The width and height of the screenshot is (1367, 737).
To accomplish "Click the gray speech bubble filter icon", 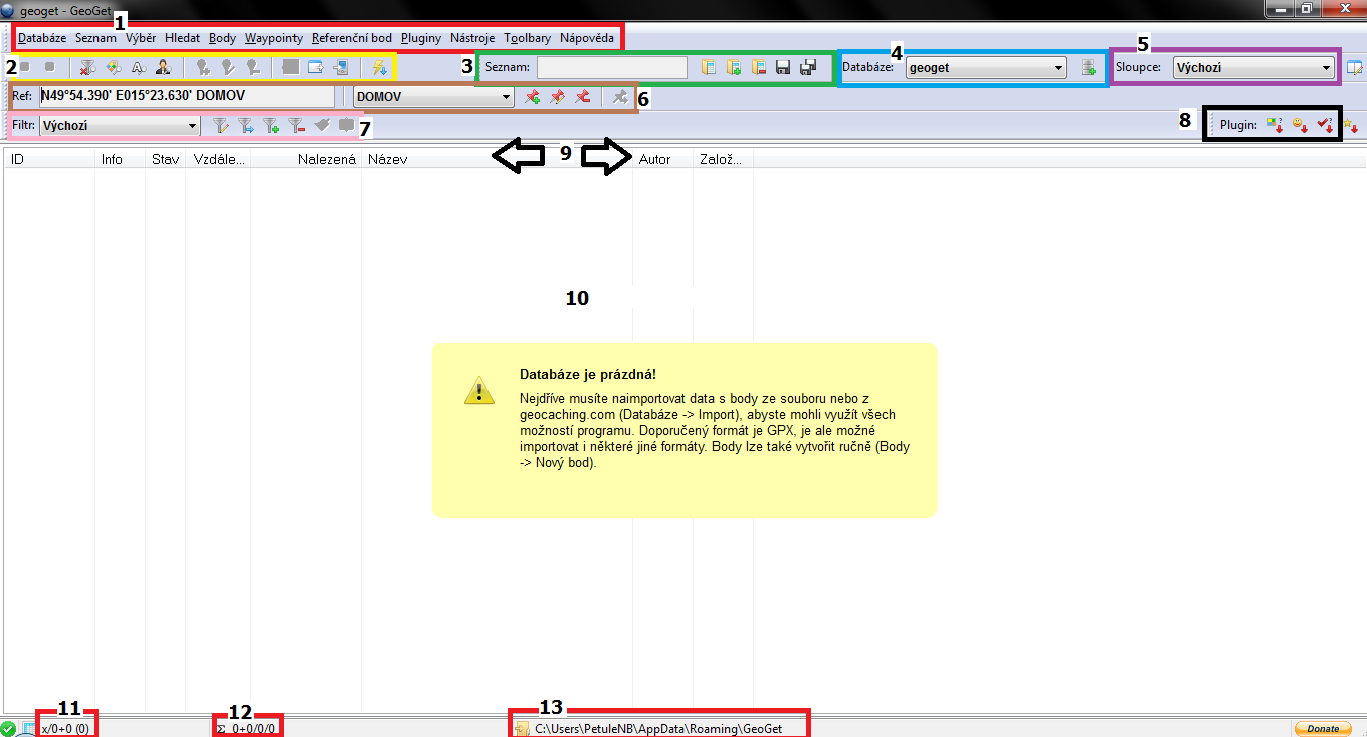I will tap(346, 125).
